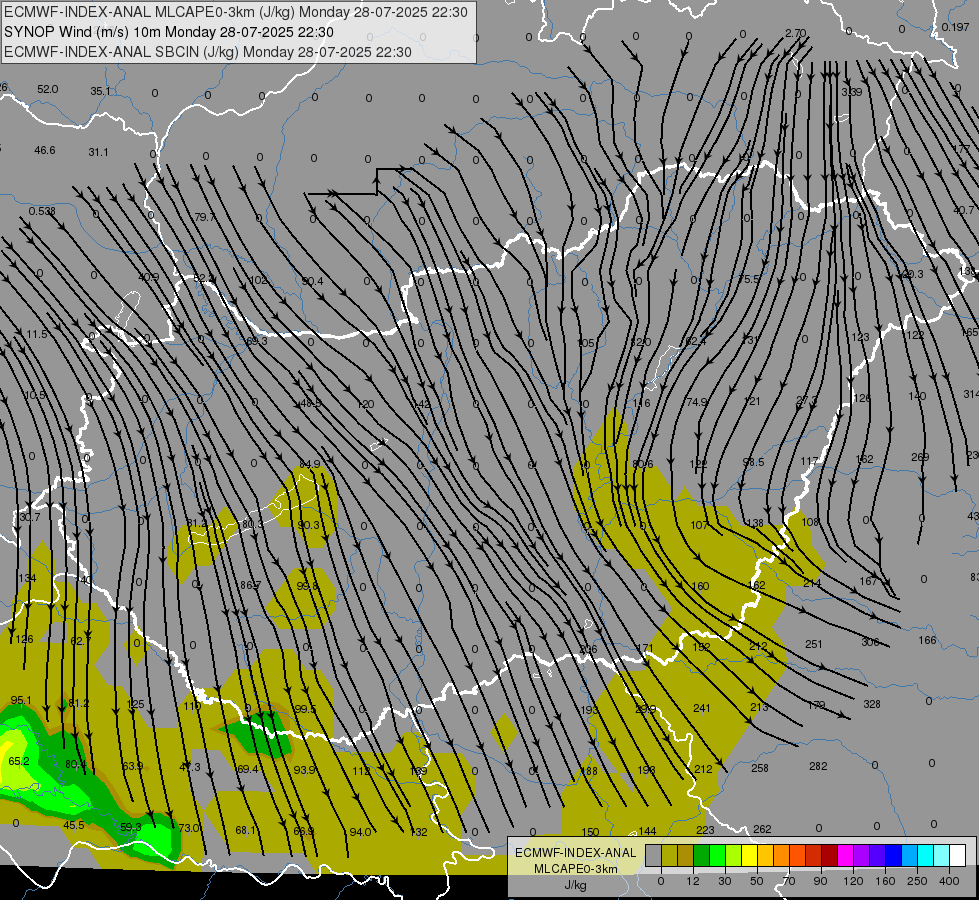Click the legend tick label 12
The width and height of the screenshot is (979, 900).
[x=692, y=881]
